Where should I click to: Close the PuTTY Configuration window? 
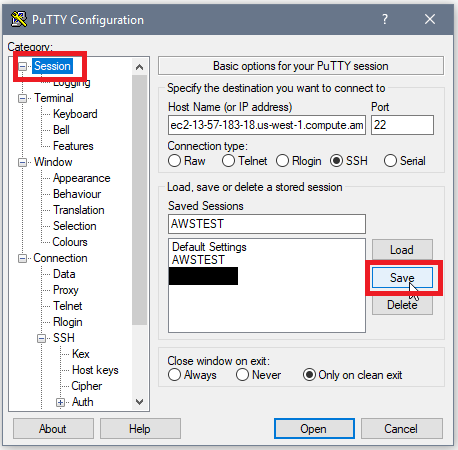pyautogui.click(x=430, y=19)
